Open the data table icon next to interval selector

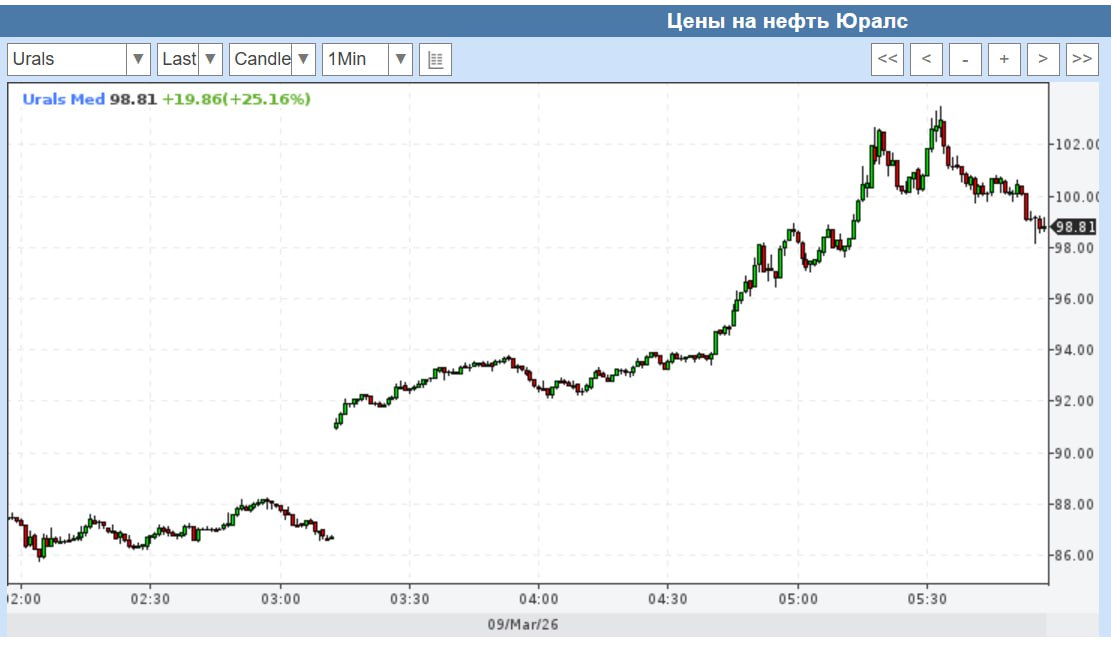[x=435, y=59]
